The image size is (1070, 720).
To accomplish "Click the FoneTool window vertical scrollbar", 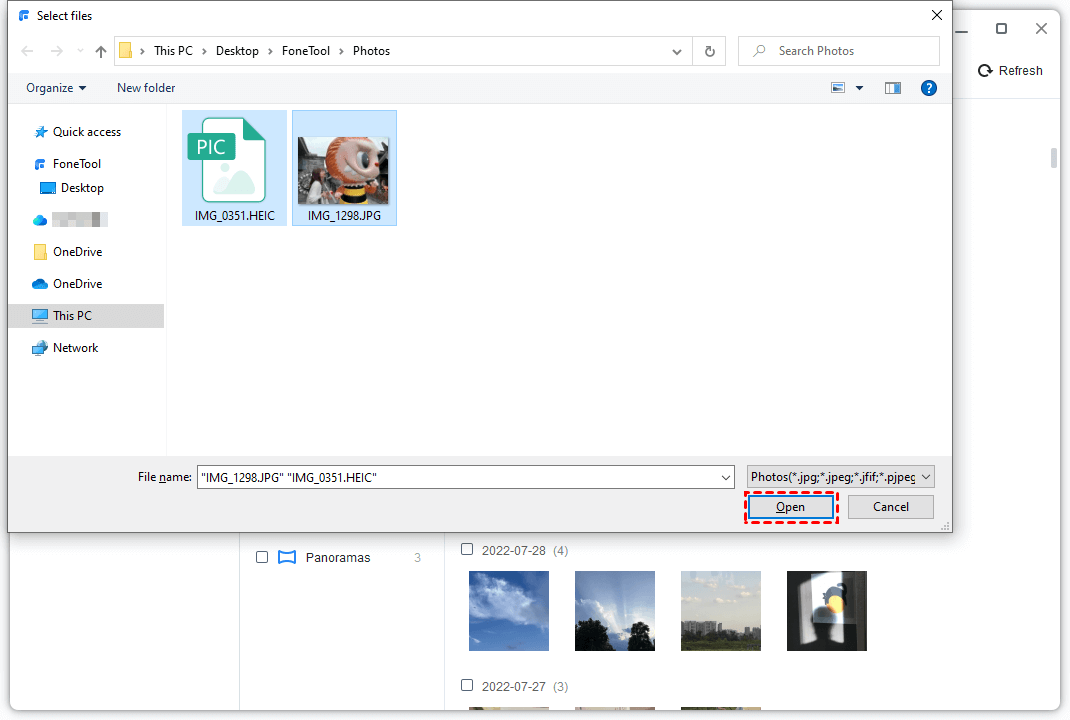I will (x=1053, y=158).
